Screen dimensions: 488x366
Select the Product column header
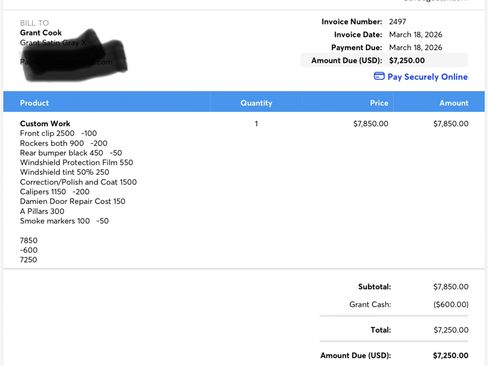34,103
